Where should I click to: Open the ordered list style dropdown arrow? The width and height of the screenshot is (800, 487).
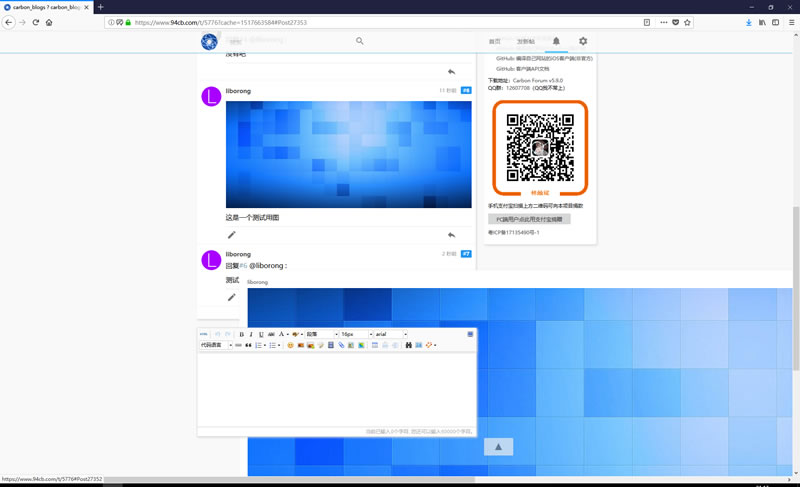coord(265,345)
